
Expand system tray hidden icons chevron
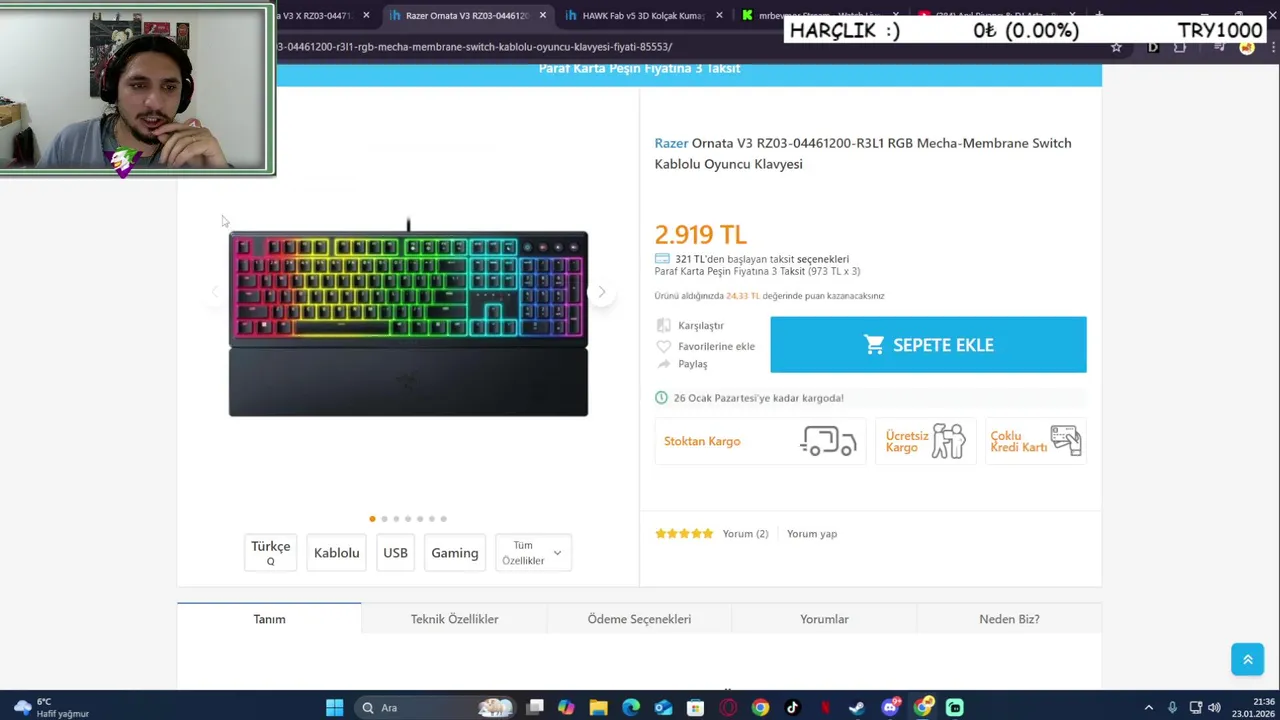click(x=1148, y=708)
